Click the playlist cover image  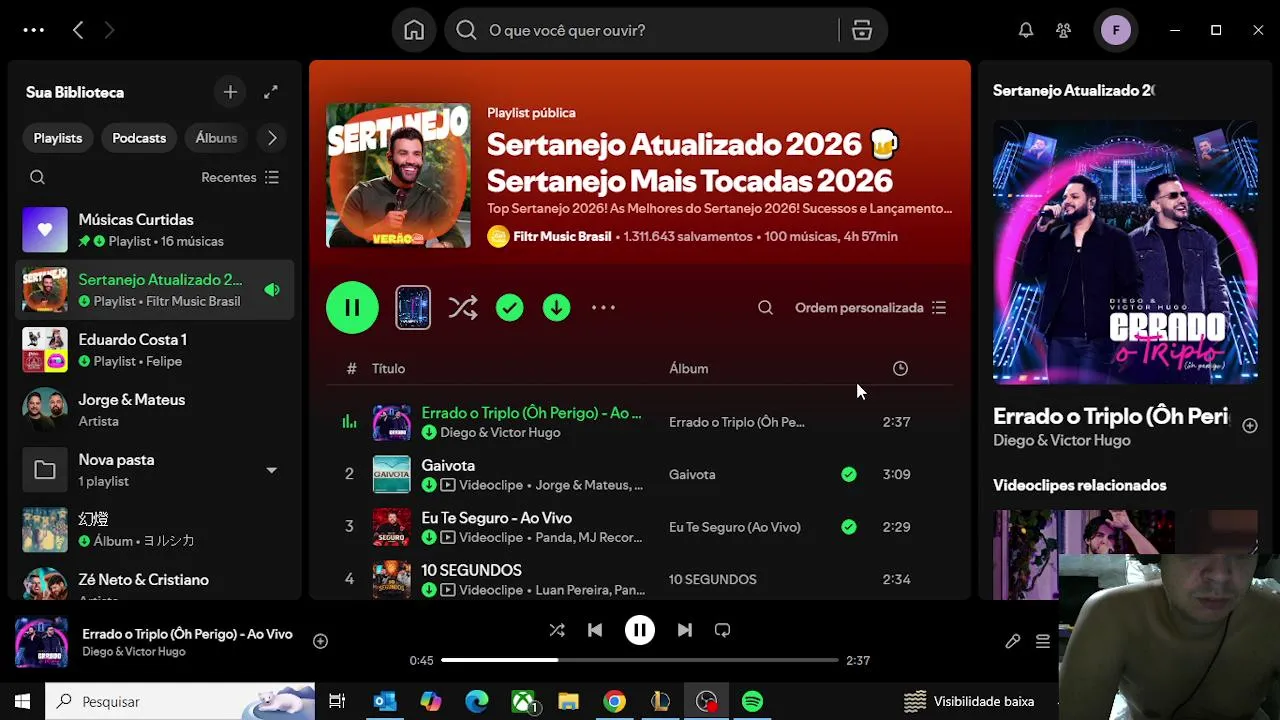(398, 175)
